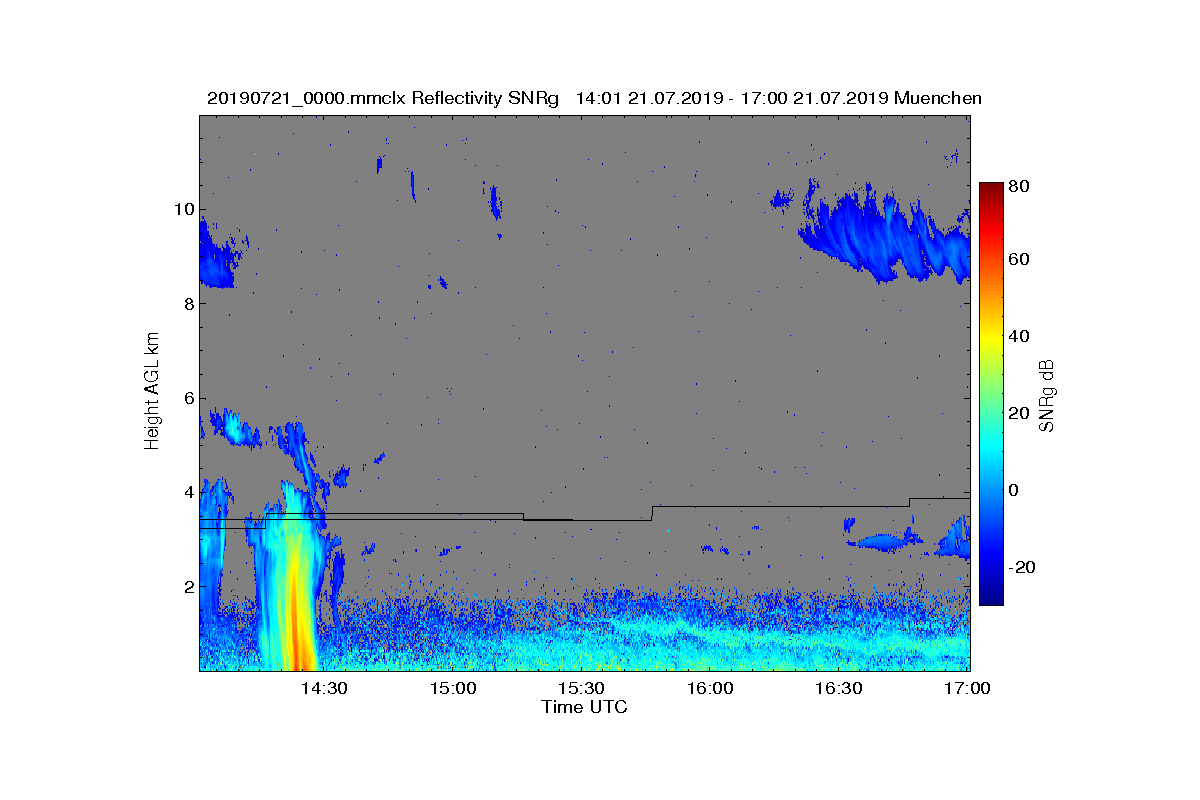Click the 15:30 time tick label
This screenshot has height=800, width=1200.
[x=581, y=689]
